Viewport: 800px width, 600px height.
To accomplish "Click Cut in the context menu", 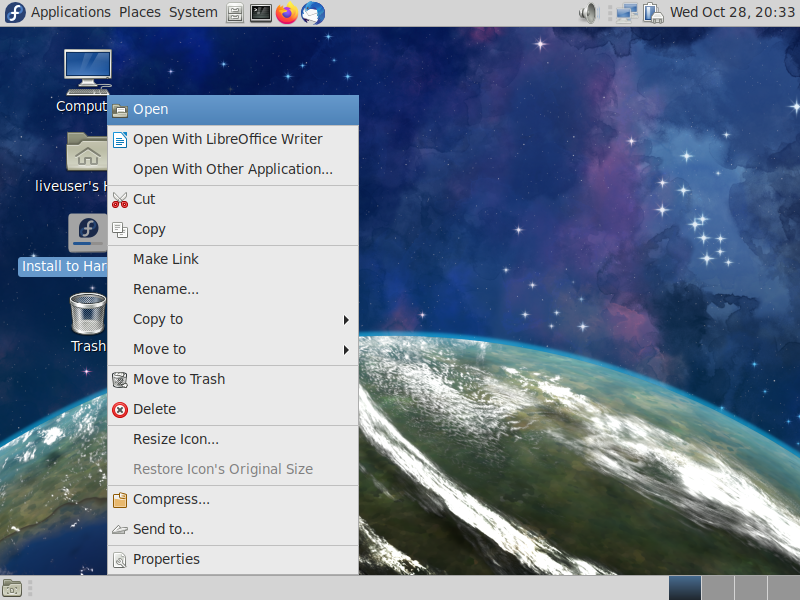I will click(x=233, y=199).
